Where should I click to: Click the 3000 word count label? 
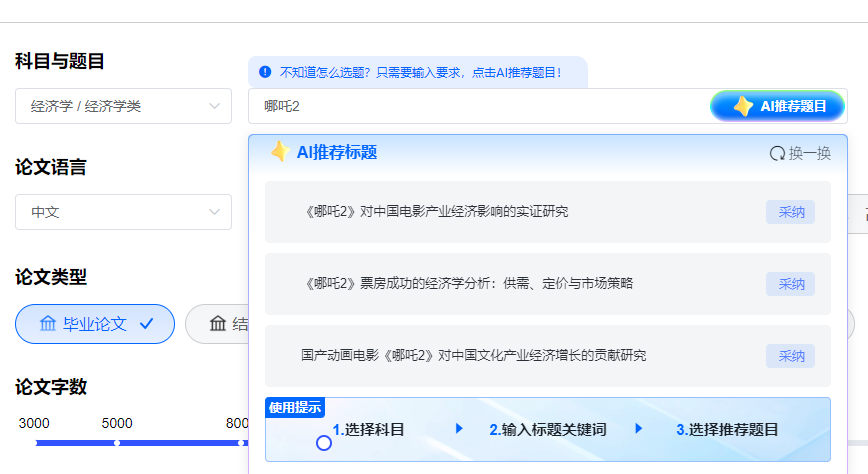pos(34,424)
